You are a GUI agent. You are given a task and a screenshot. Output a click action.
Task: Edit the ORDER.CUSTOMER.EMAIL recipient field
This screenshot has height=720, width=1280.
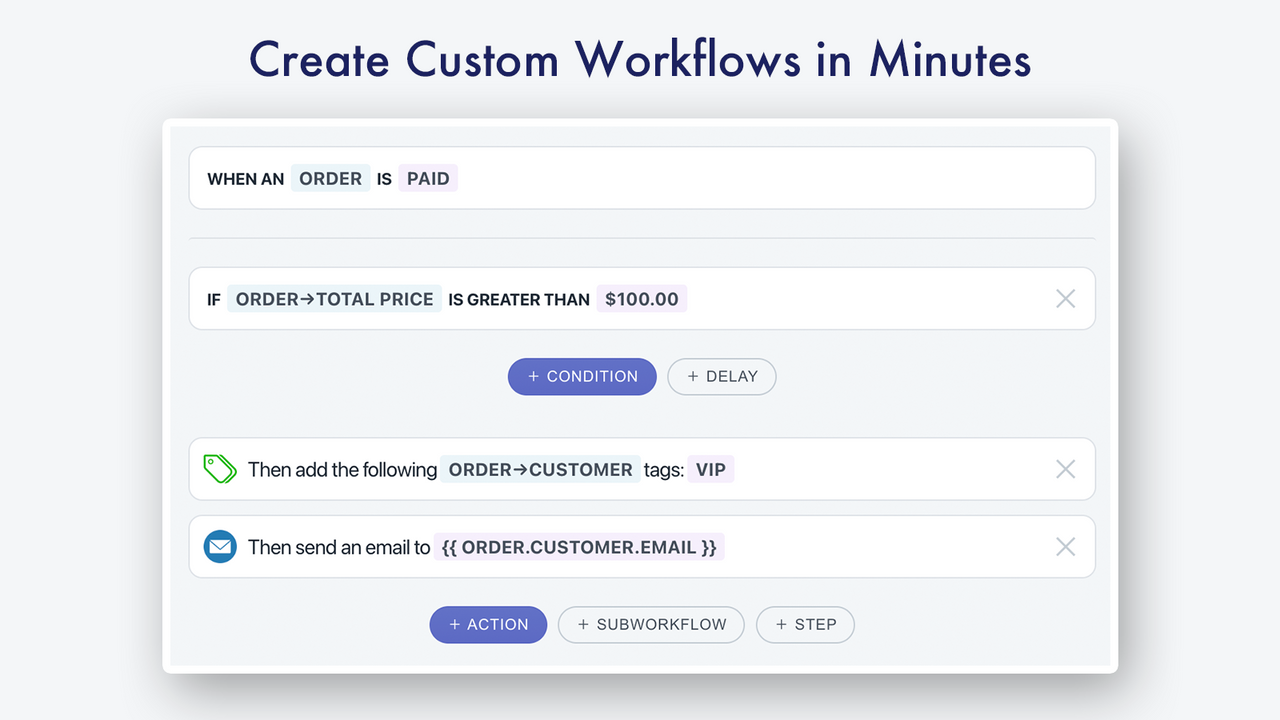coord(579,547)
